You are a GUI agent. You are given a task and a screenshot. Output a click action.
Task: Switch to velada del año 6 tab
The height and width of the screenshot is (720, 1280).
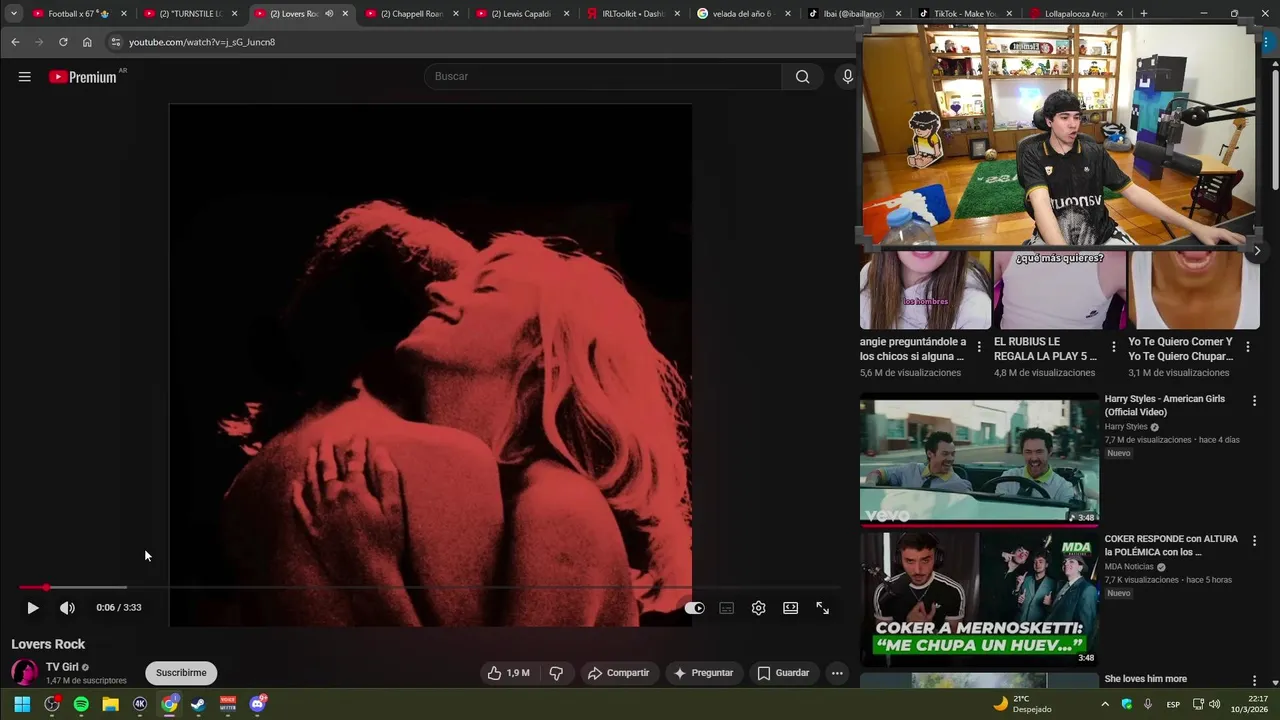742,14
